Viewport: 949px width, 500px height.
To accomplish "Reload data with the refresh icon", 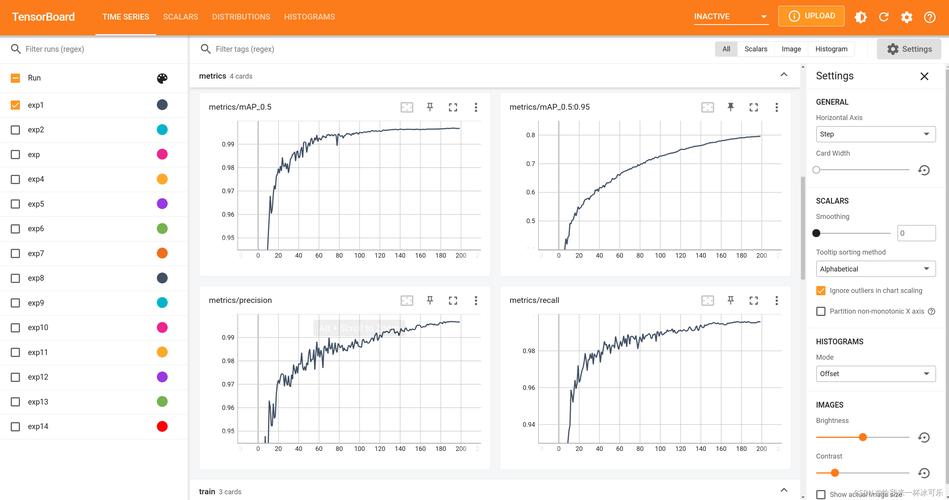I will [884, 17].
